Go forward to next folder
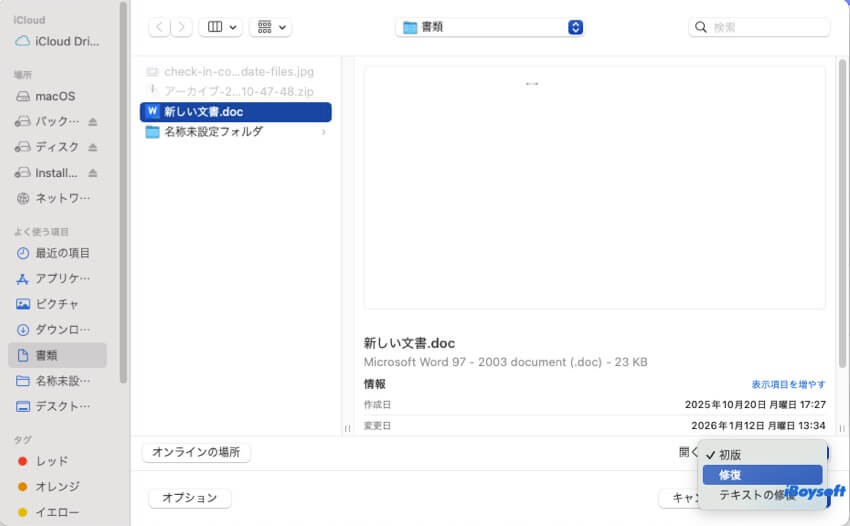 (x=182, y=27)
